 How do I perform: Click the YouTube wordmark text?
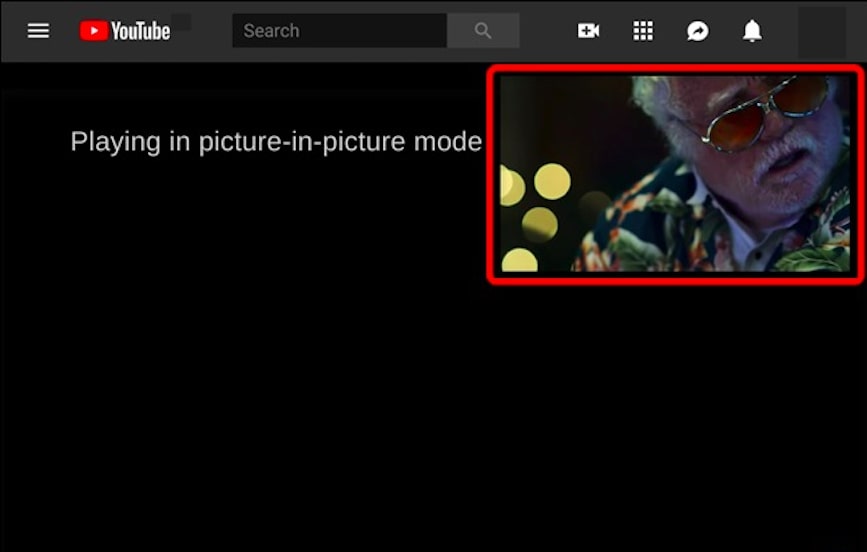coord(140,31)
